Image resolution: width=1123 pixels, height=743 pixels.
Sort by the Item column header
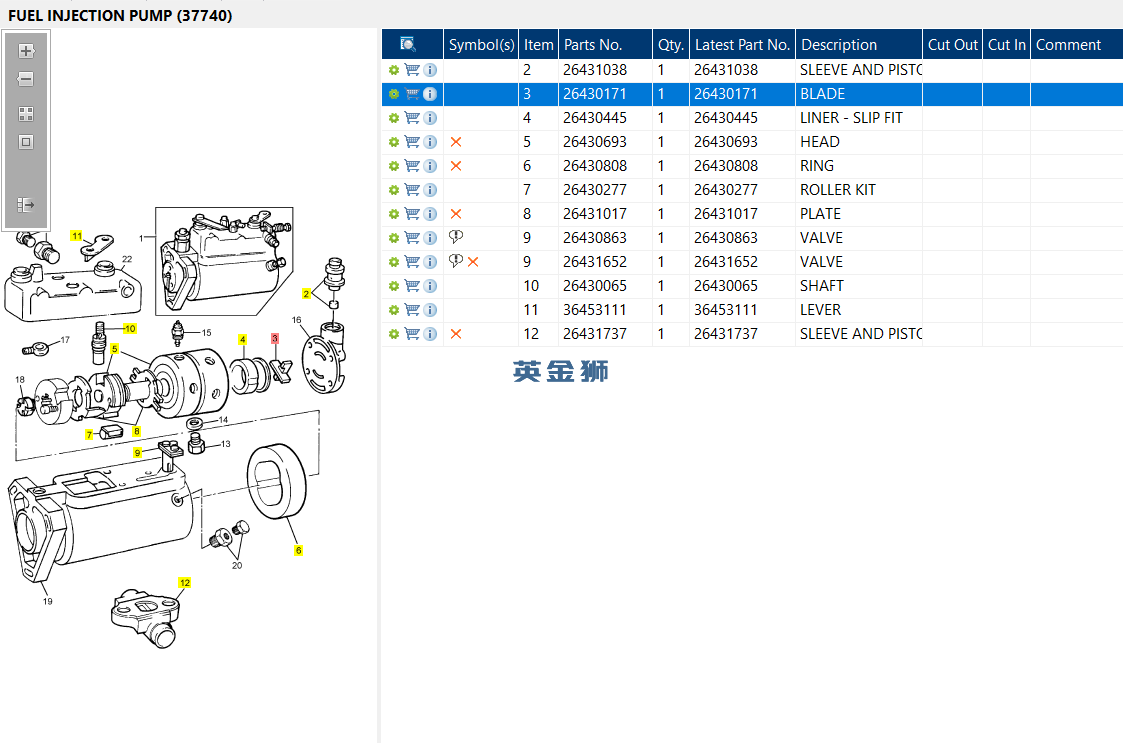[538, 44]
